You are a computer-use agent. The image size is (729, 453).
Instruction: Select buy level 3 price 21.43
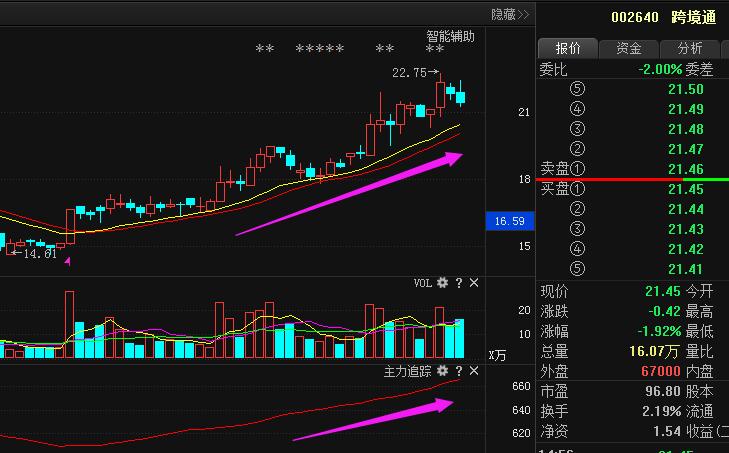tap(686, 229)
